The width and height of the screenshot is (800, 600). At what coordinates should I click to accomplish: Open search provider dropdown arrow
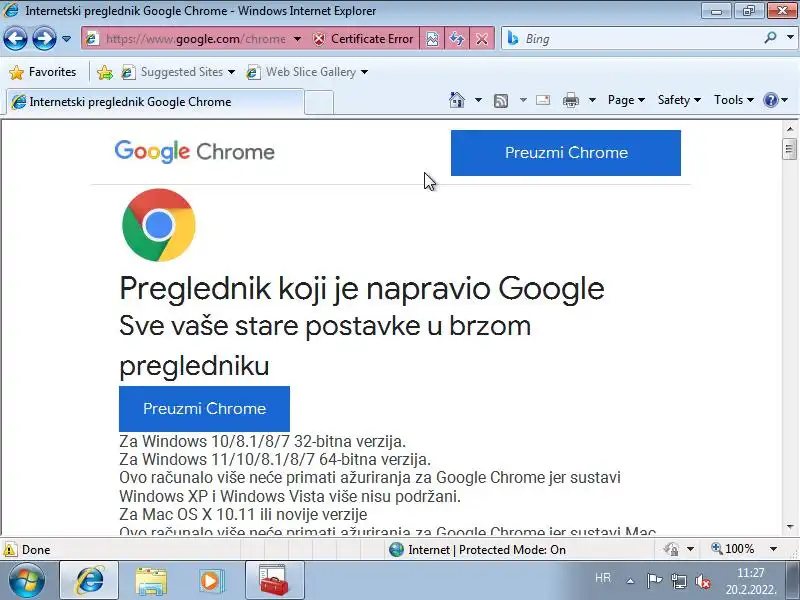click(790, 38)
